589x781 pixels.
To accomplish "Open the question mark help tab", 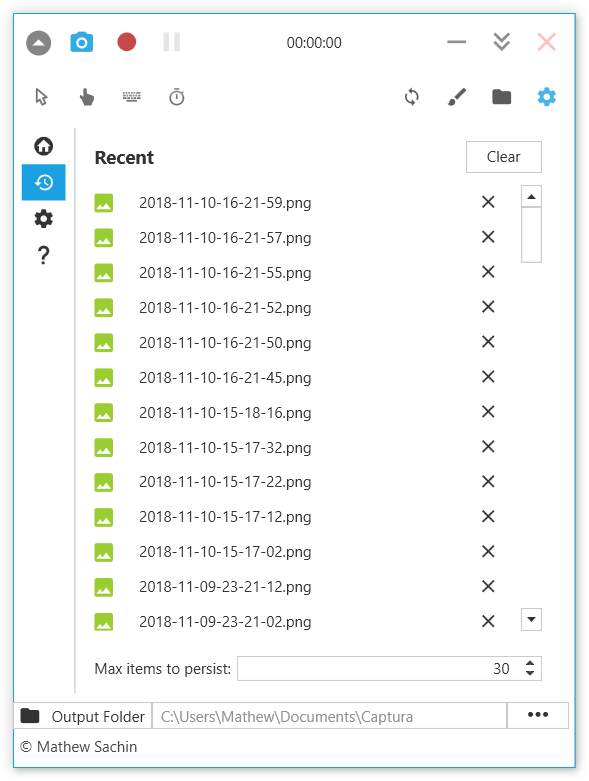I will (x=44, y=255).
